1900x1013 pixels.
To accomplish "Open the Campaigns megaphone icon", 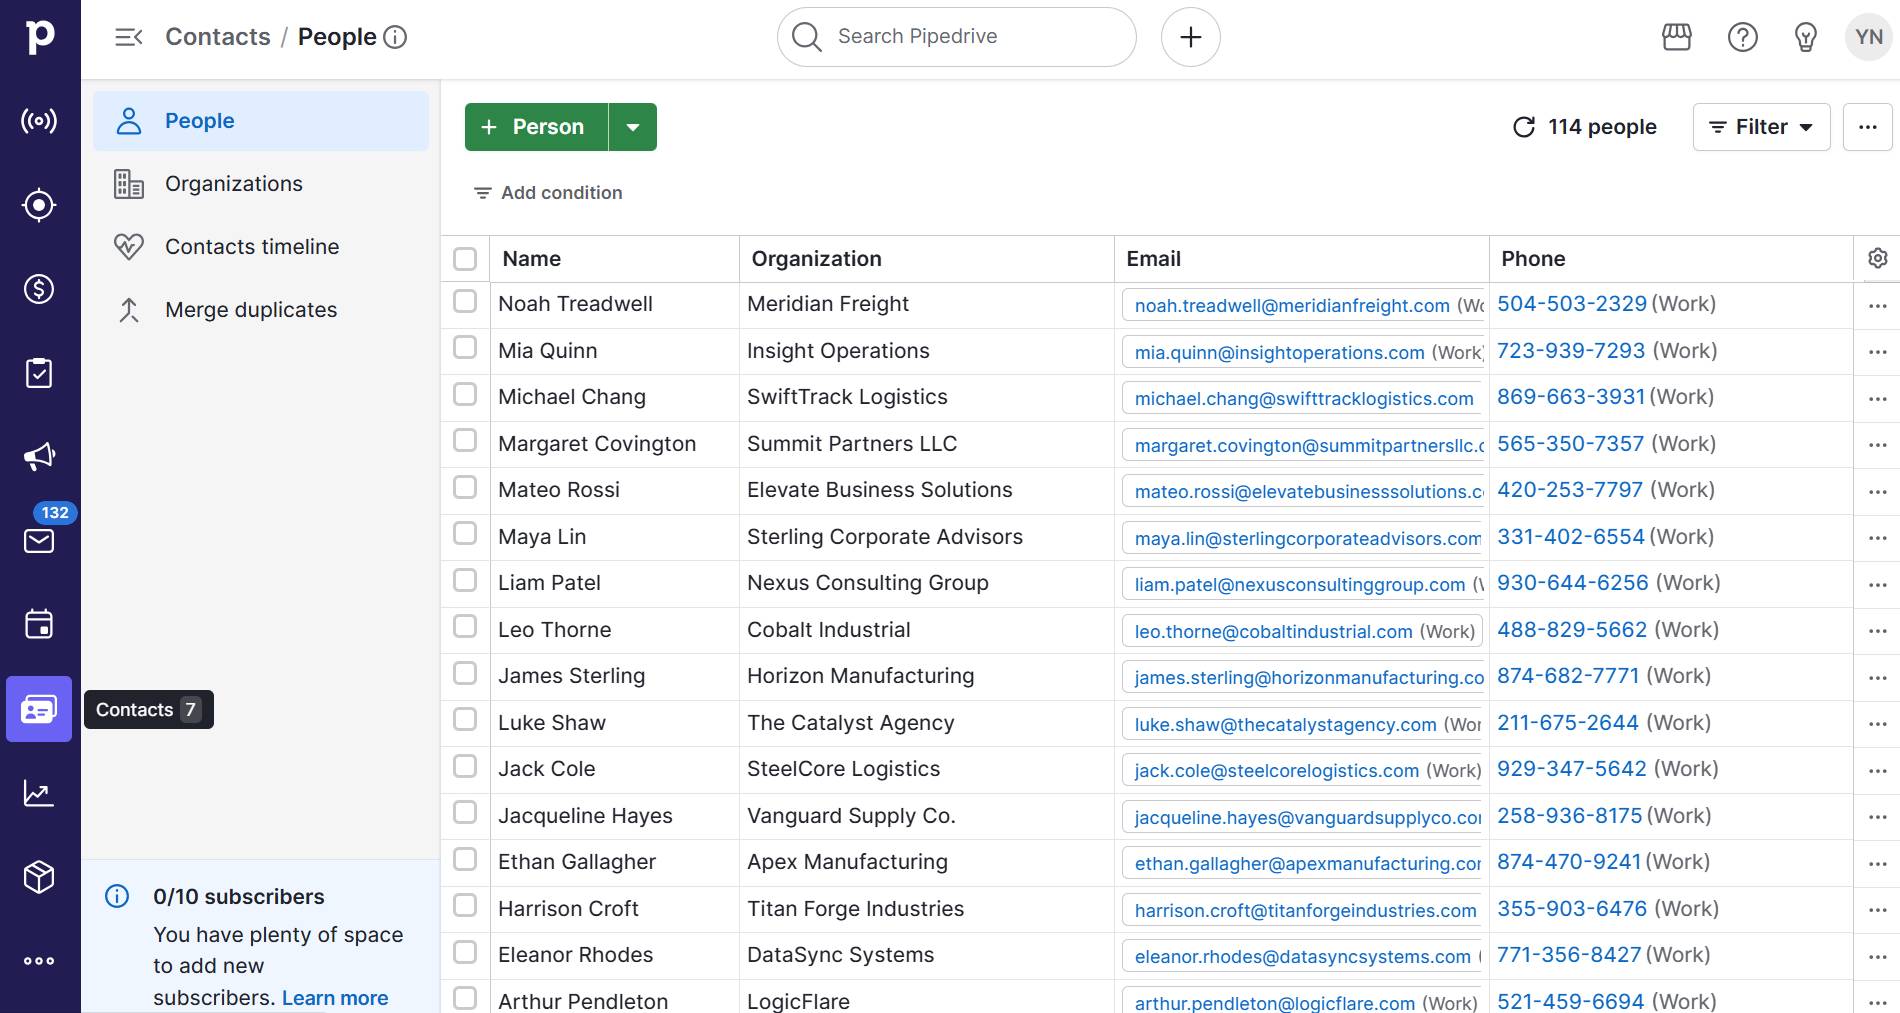I will [x=39, y=457].
